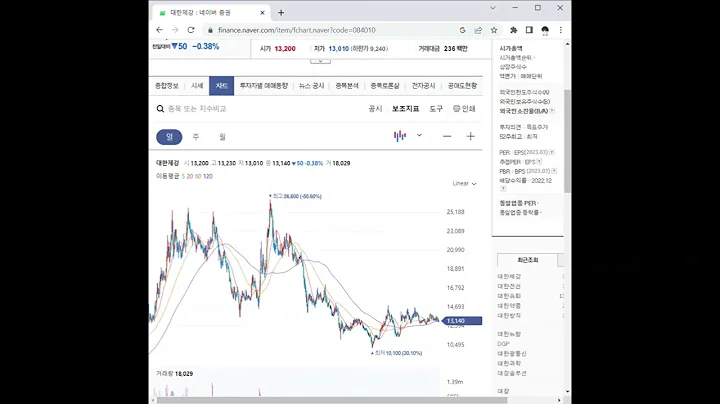Select the 일 daily period
This screenshot has height=404, width=720.
point(169,137)
